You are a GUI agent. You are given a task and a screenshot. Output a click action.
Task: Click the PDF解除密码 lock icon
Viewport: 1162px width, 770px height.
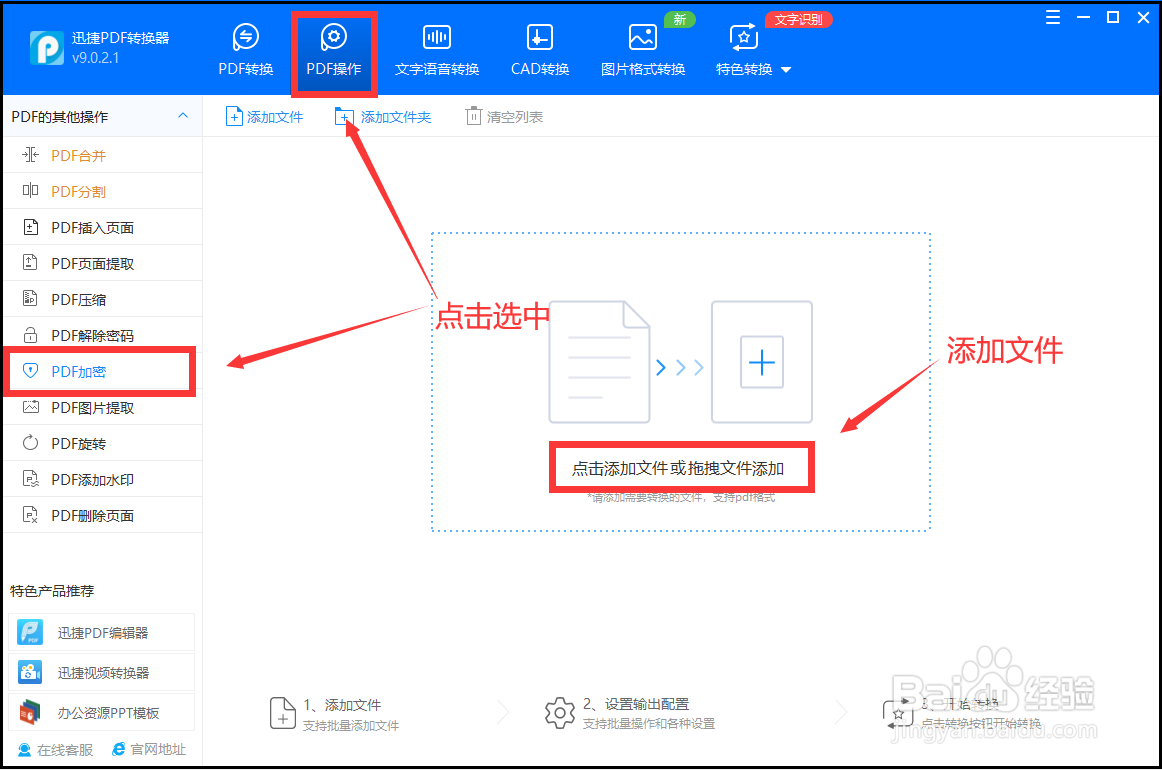click(x=30, y=335)
